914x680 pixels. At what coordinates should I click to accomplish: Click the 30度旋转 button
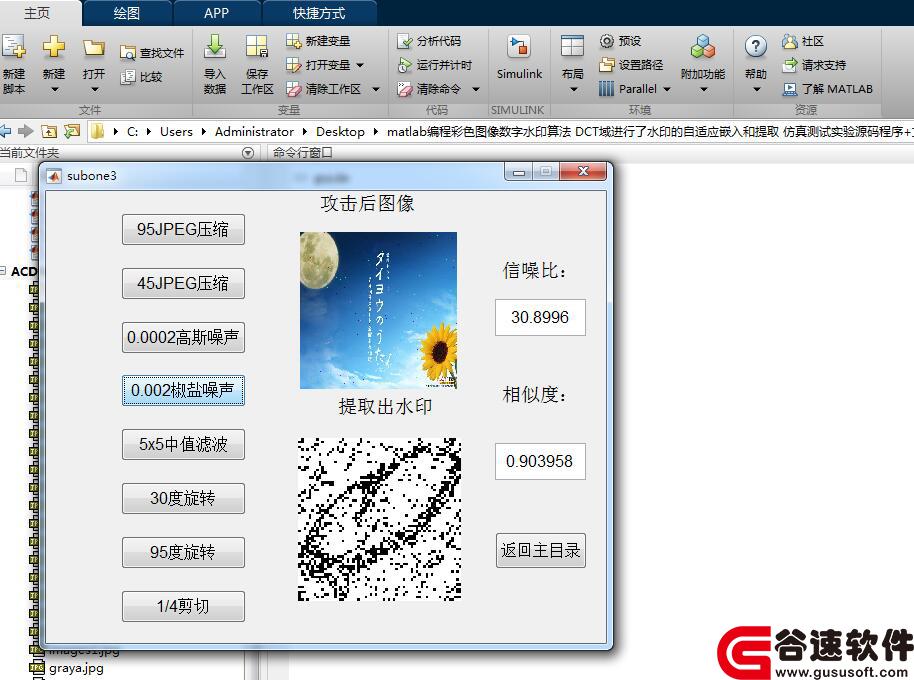coord(183,498)
